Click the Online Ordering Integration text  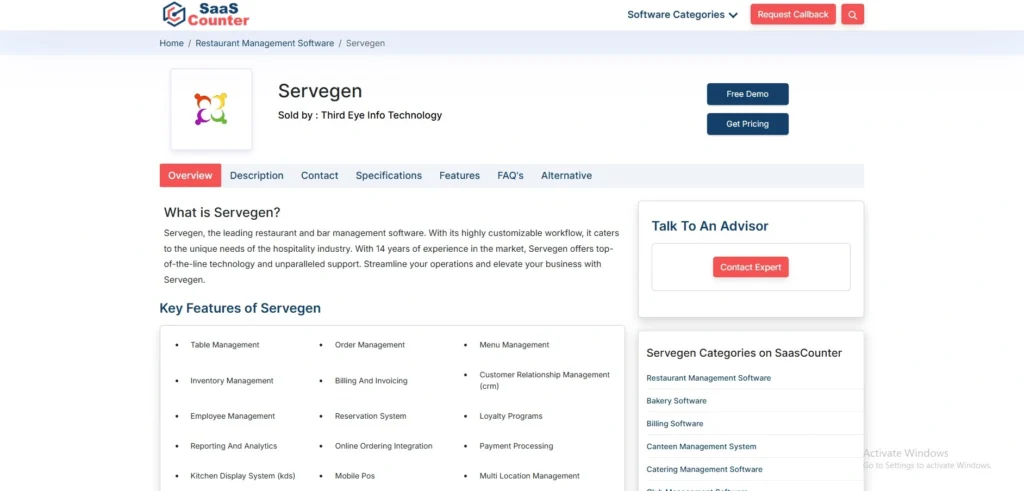(x=383, y=446)
